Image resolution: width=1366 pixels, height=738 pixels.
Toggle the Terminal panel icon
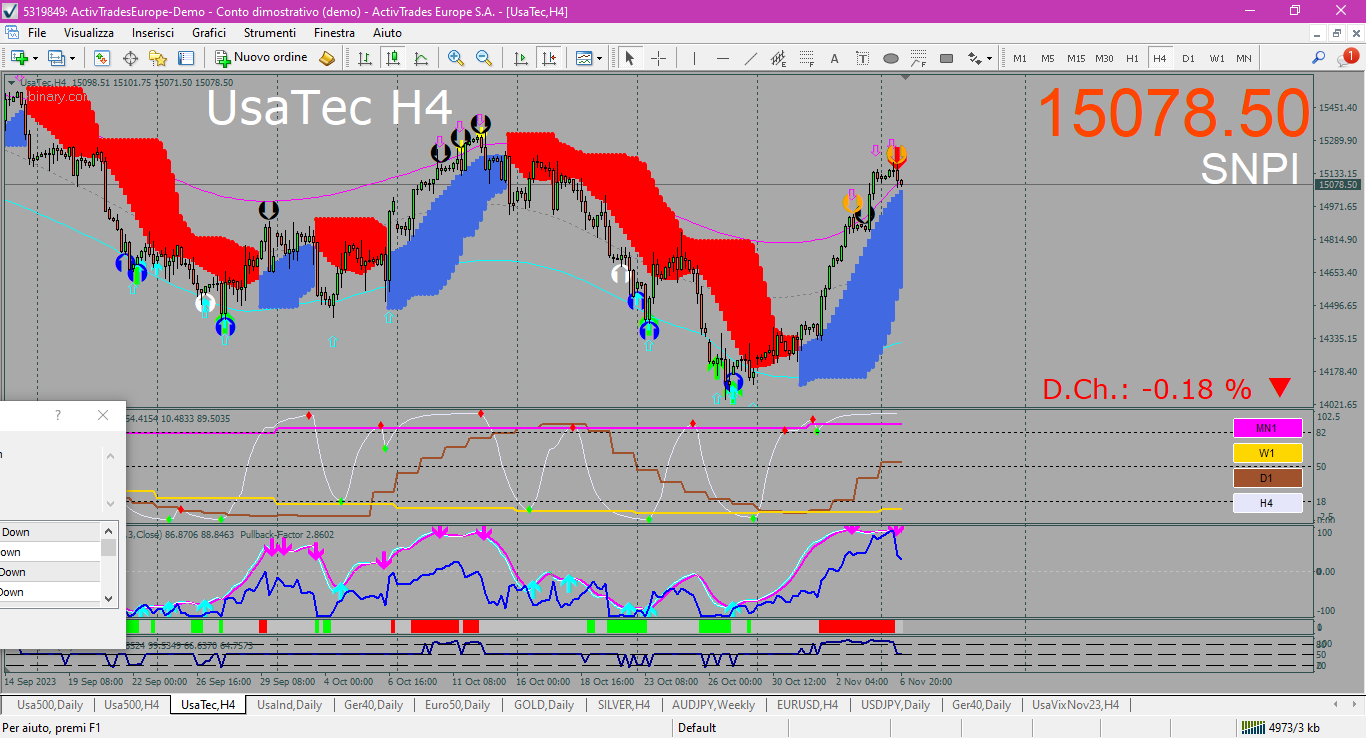pos(186,58)
